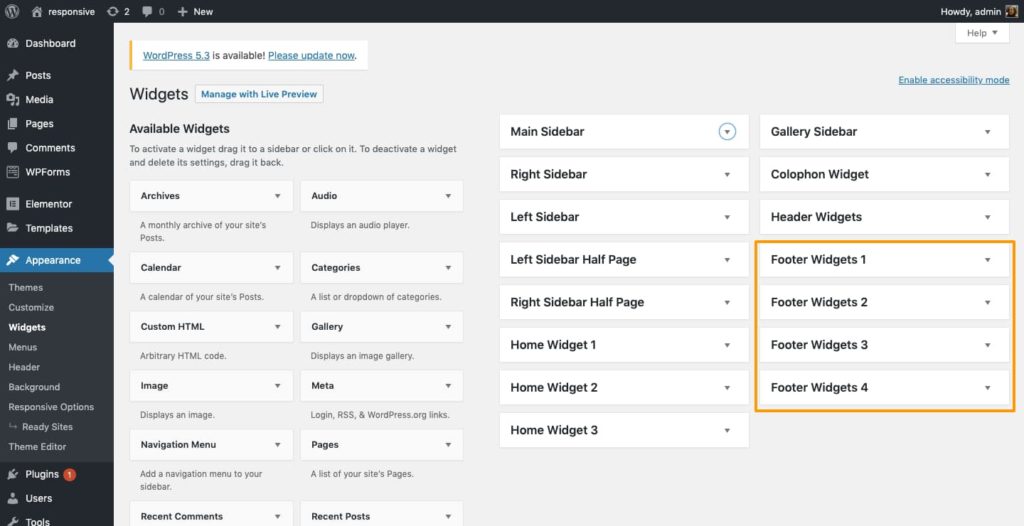
Task: Open the Customize submenu item
Action: point(31,307)
